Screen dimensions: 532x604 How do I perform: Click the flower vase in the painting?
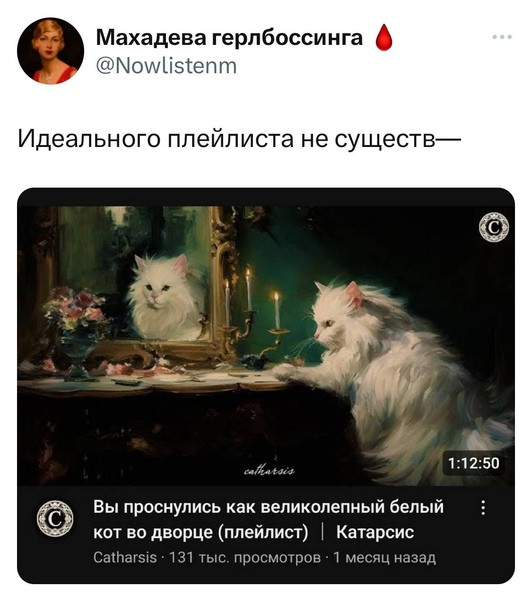[76, 331]
